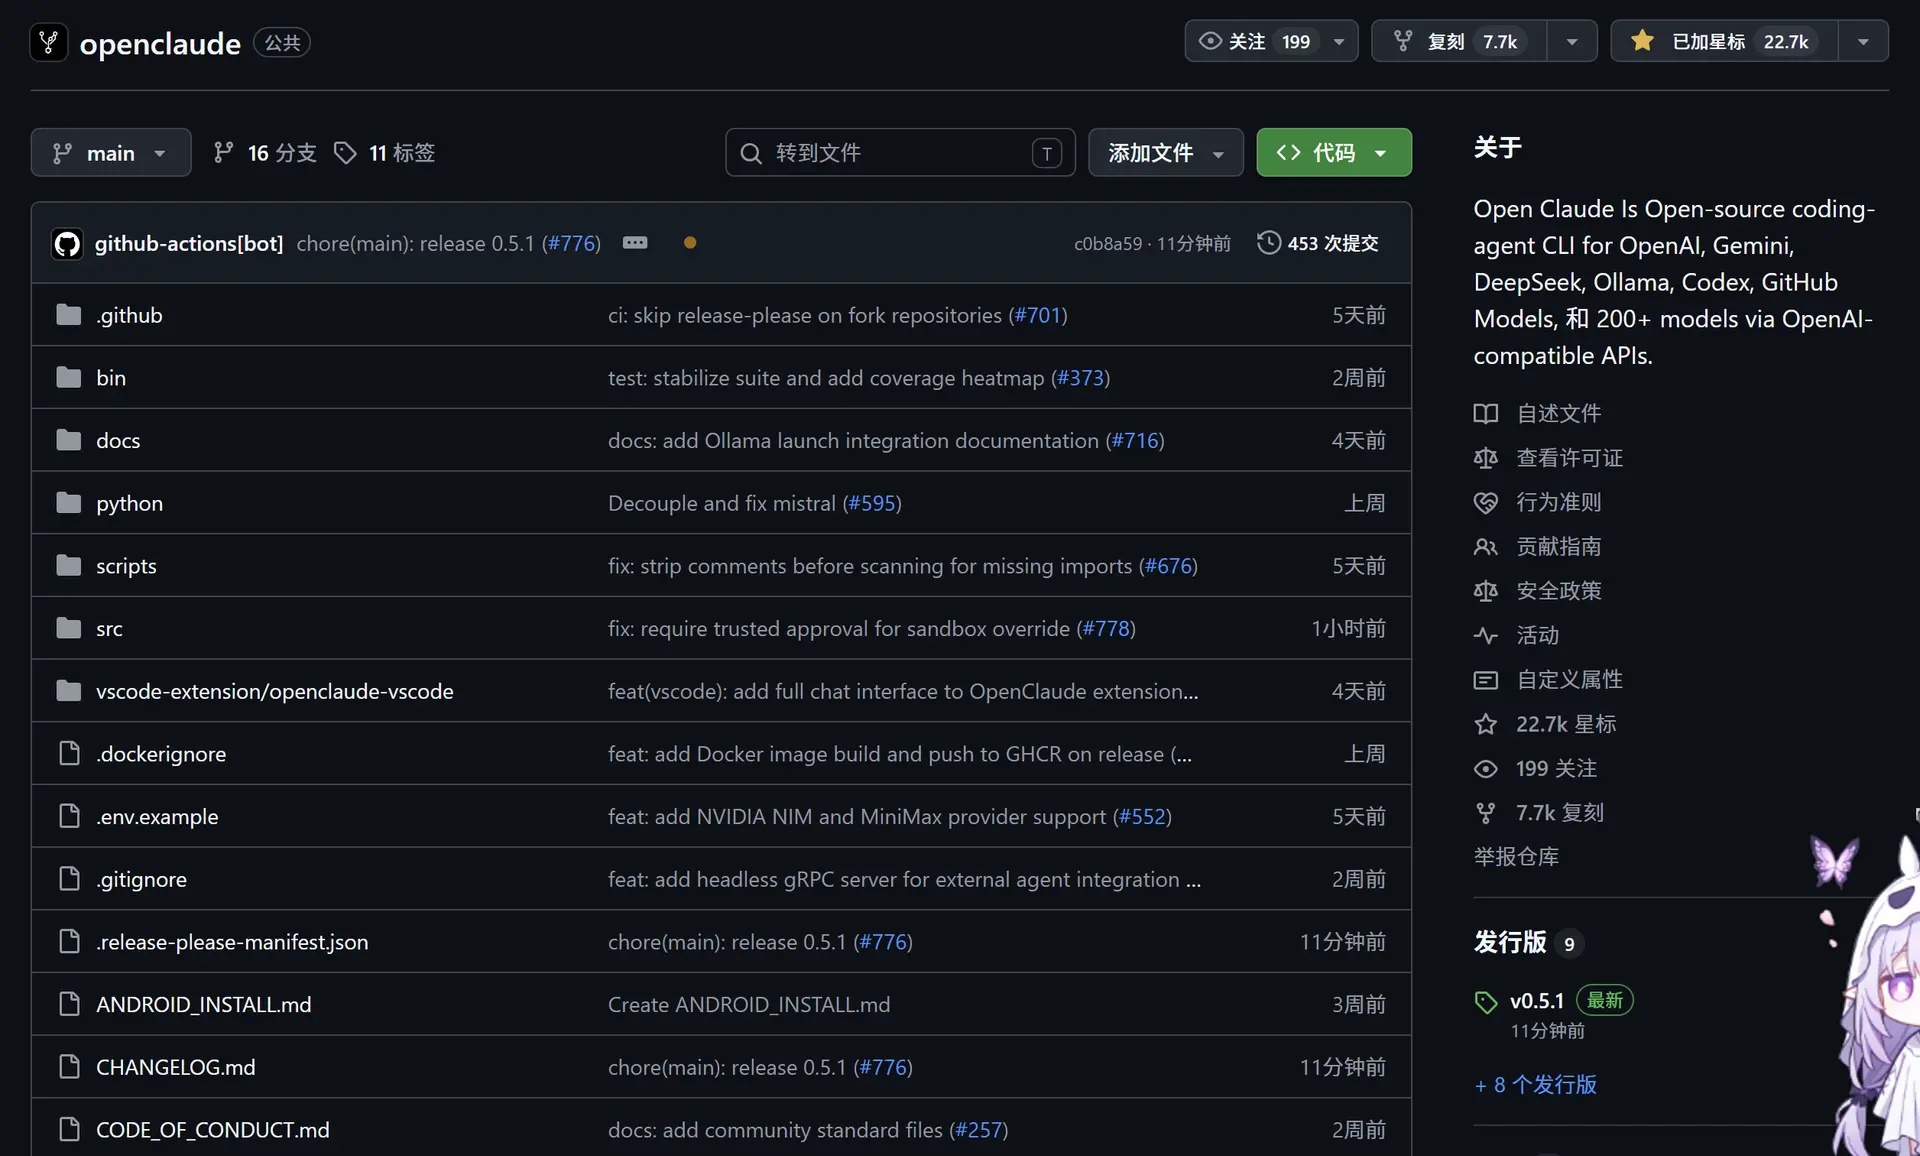
Task: Open commit 'Create ANDROID_INSTALL.md' message
Action: (749, 1004)
